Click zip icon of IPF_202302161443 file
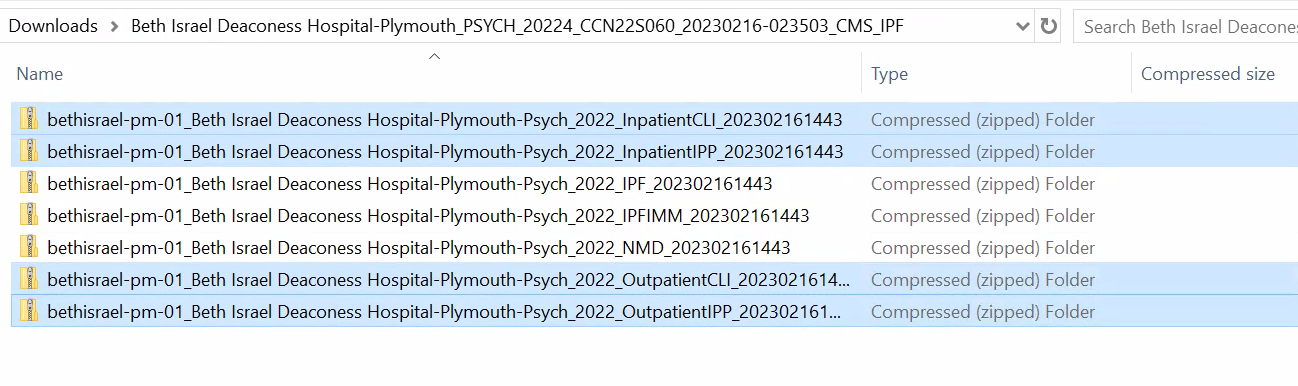 pyautogui.click(x=28, y=184)
